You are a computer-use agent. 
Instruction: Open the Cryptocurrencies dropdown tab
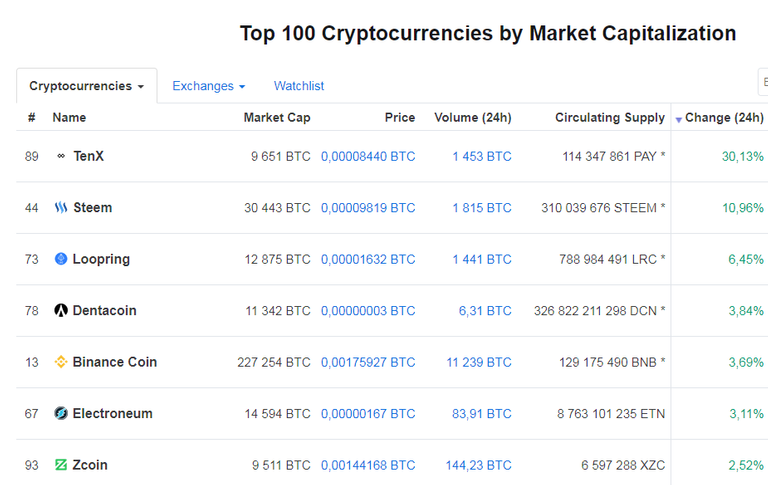point(86,86)
